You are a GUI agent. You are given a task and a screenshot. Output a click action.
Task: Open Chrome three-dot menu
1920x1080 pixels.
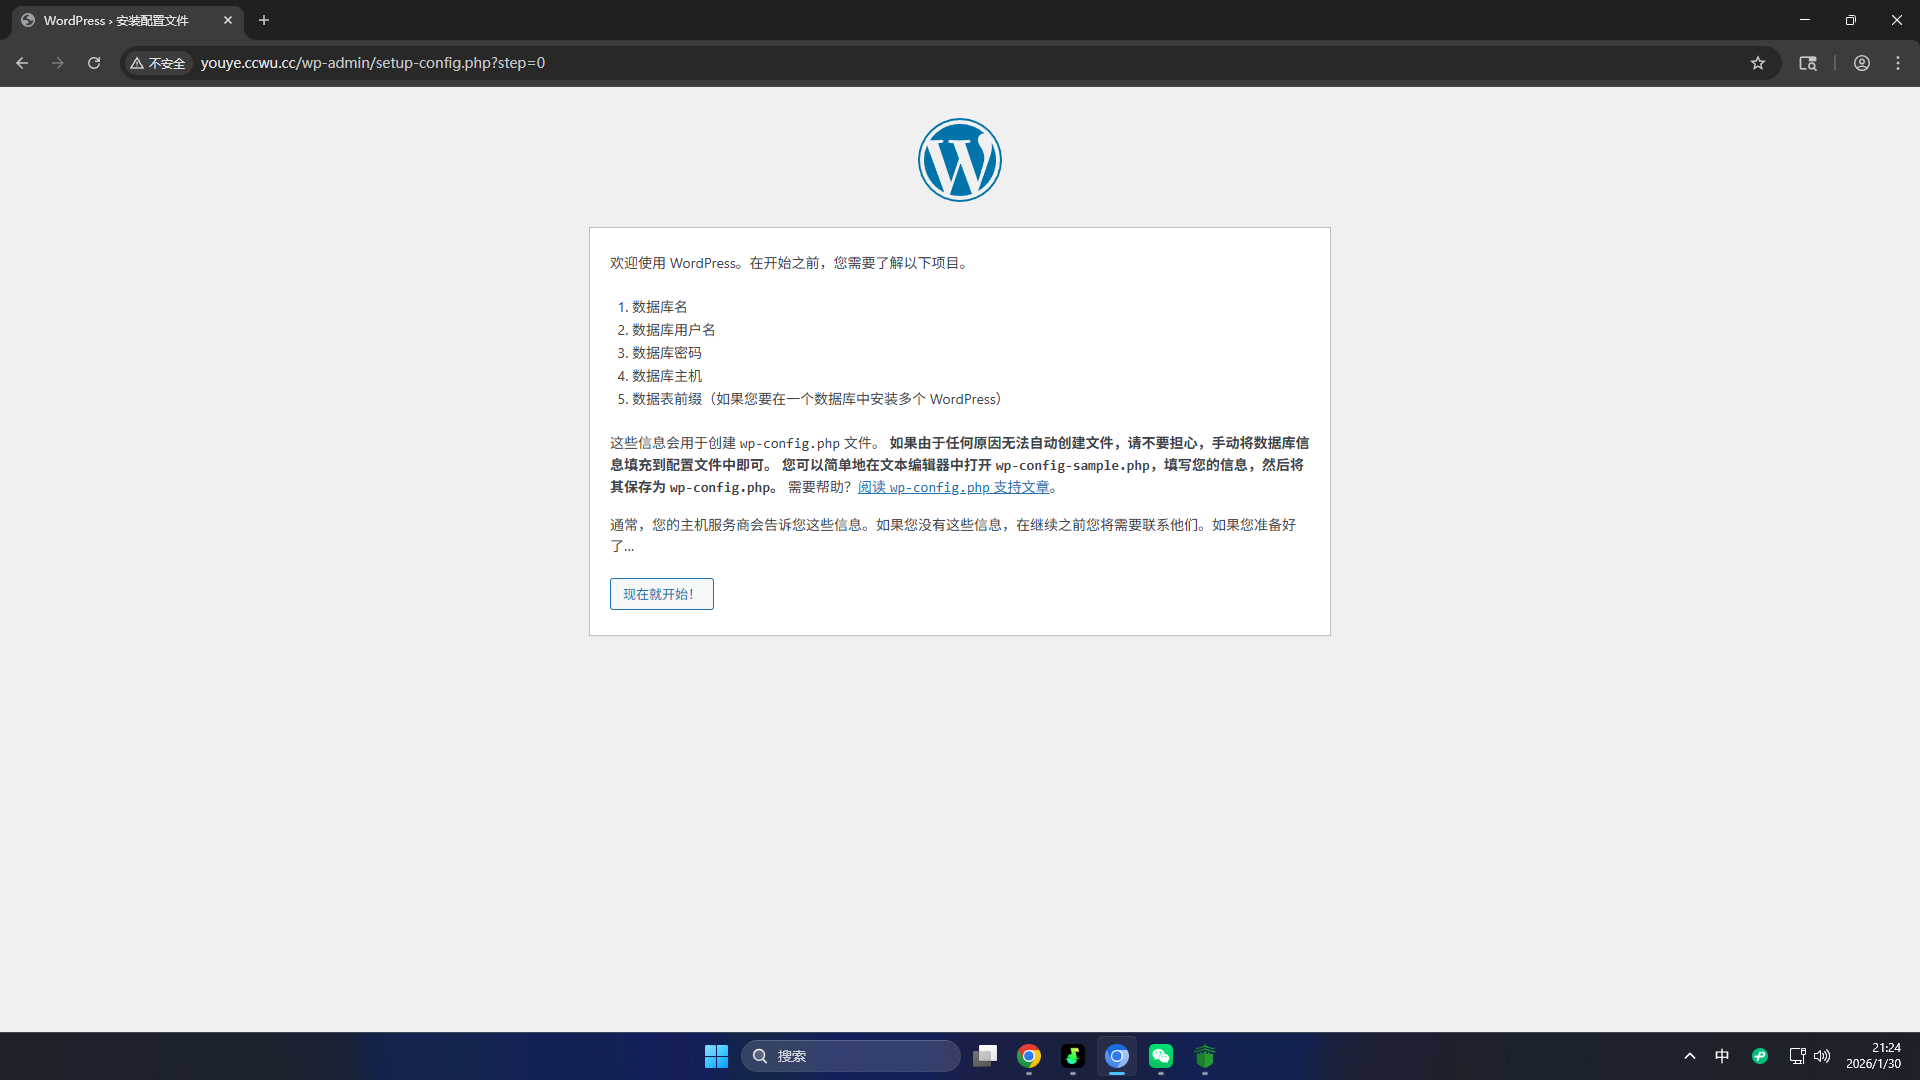[x=1898, y=63]
